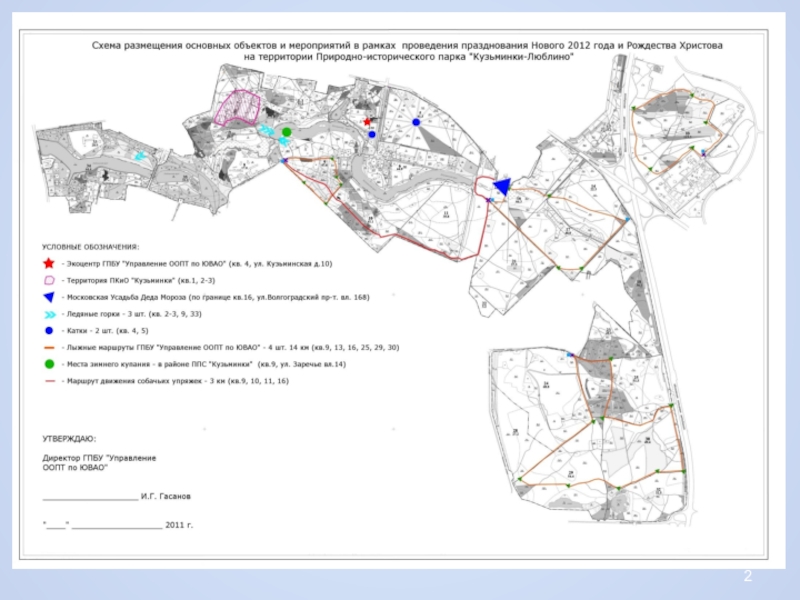Click the red dog sled route legend line
This screenshot has height=600, width=800.
[x=48, y=381]
